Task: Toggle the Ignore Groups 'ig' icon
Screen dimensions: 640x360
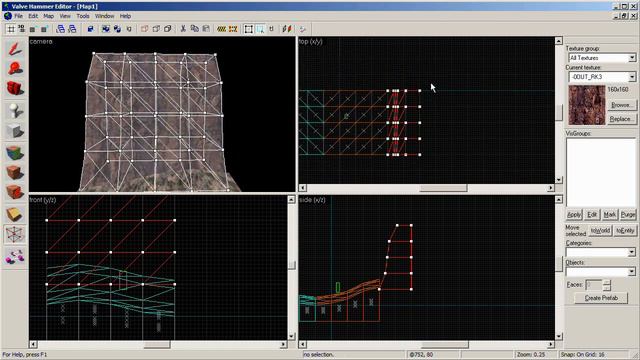Action: (x=129, y=29)
